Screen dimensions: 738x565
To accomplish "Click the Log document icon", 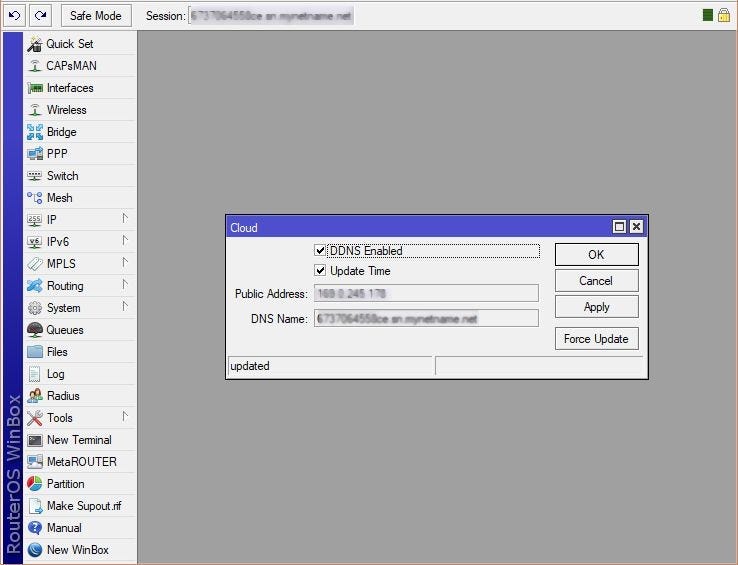I will click(x=35, y=374).
